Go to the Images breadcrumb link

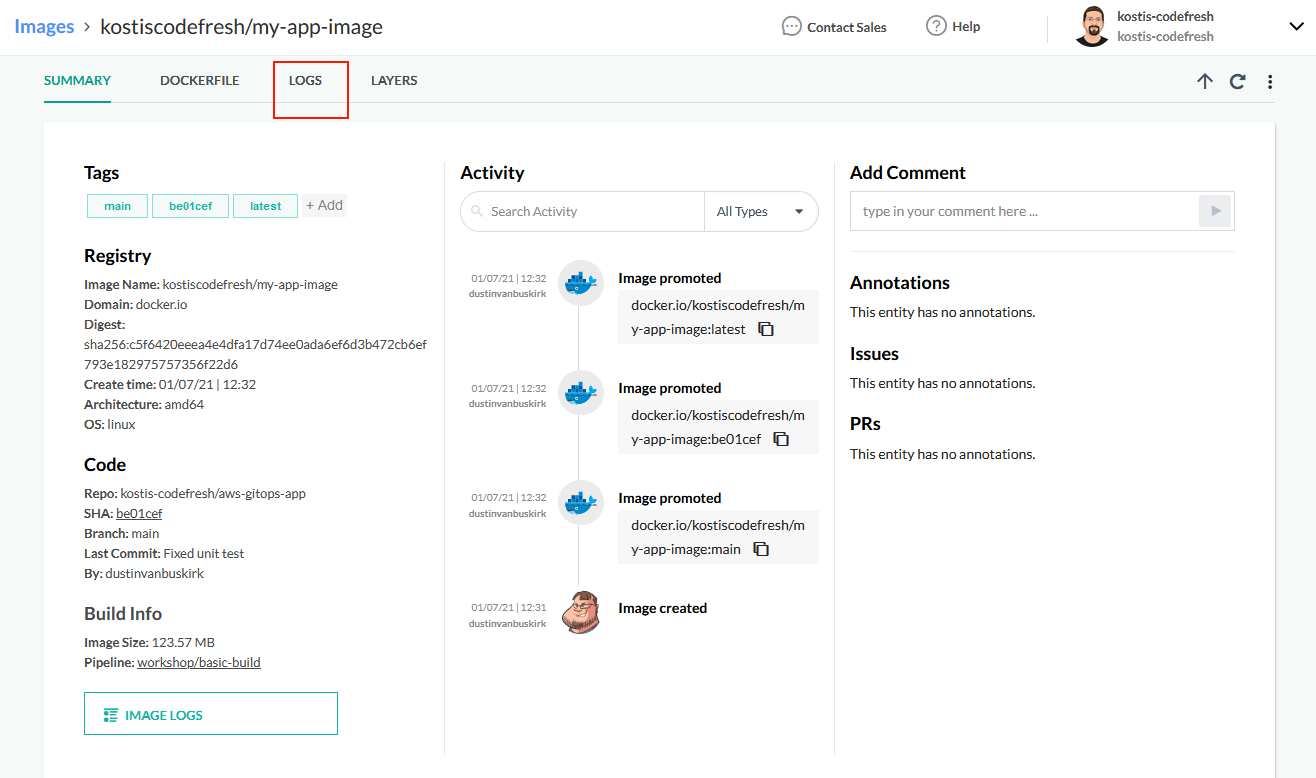pyautogui.click(x=44, y=26)
